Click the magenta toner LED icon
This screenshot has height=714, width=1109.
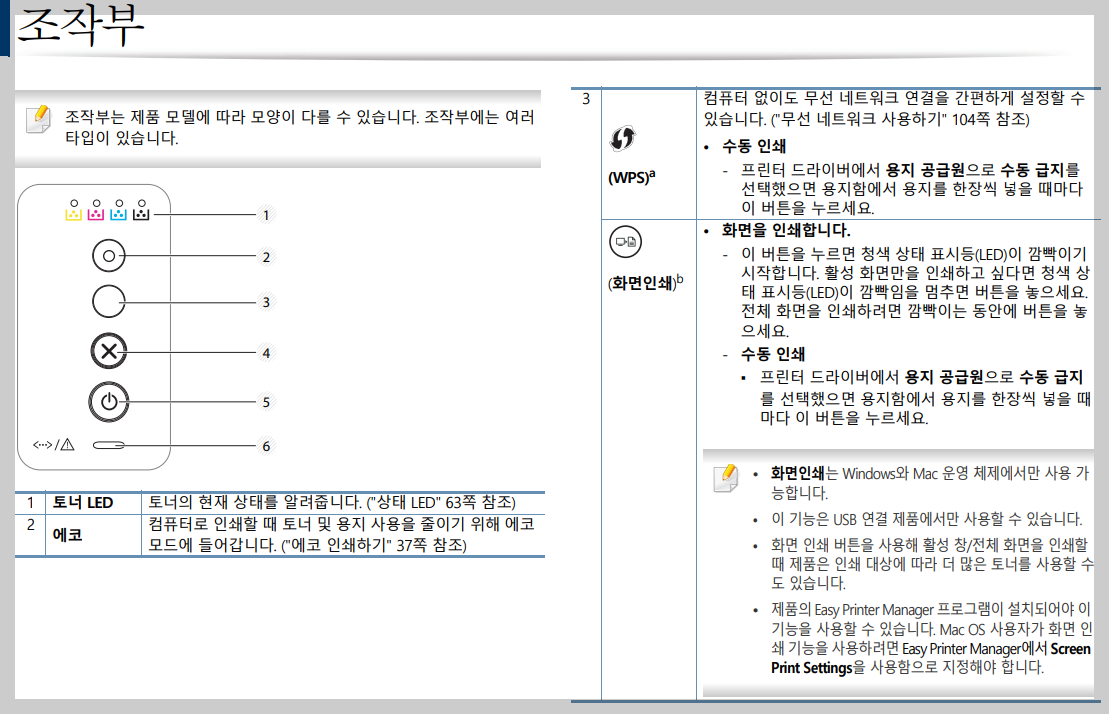tap(96, 211)
